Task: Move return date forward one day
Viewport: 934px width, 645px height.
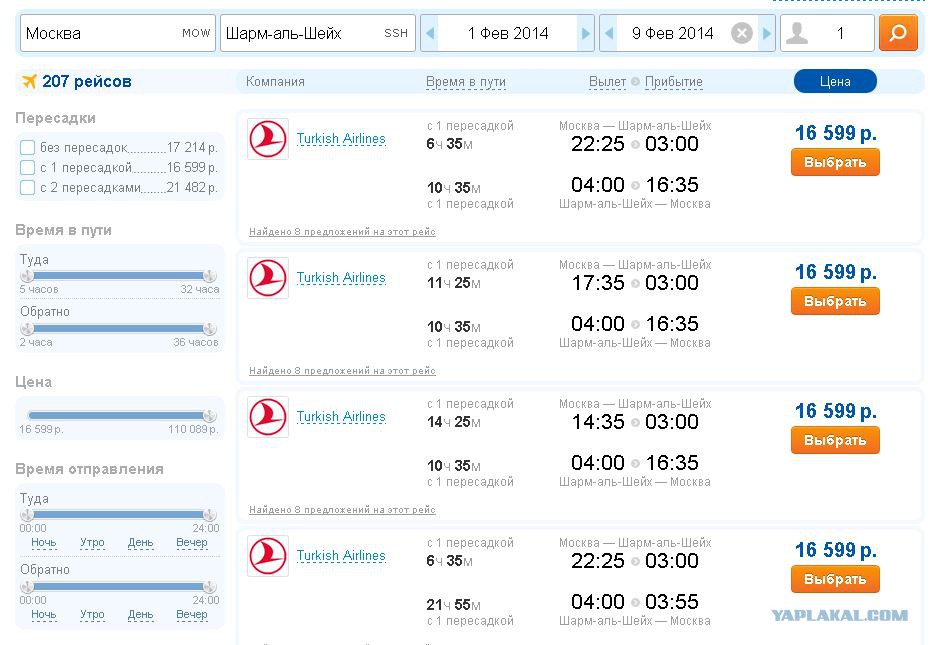Action: coord(767,33)
